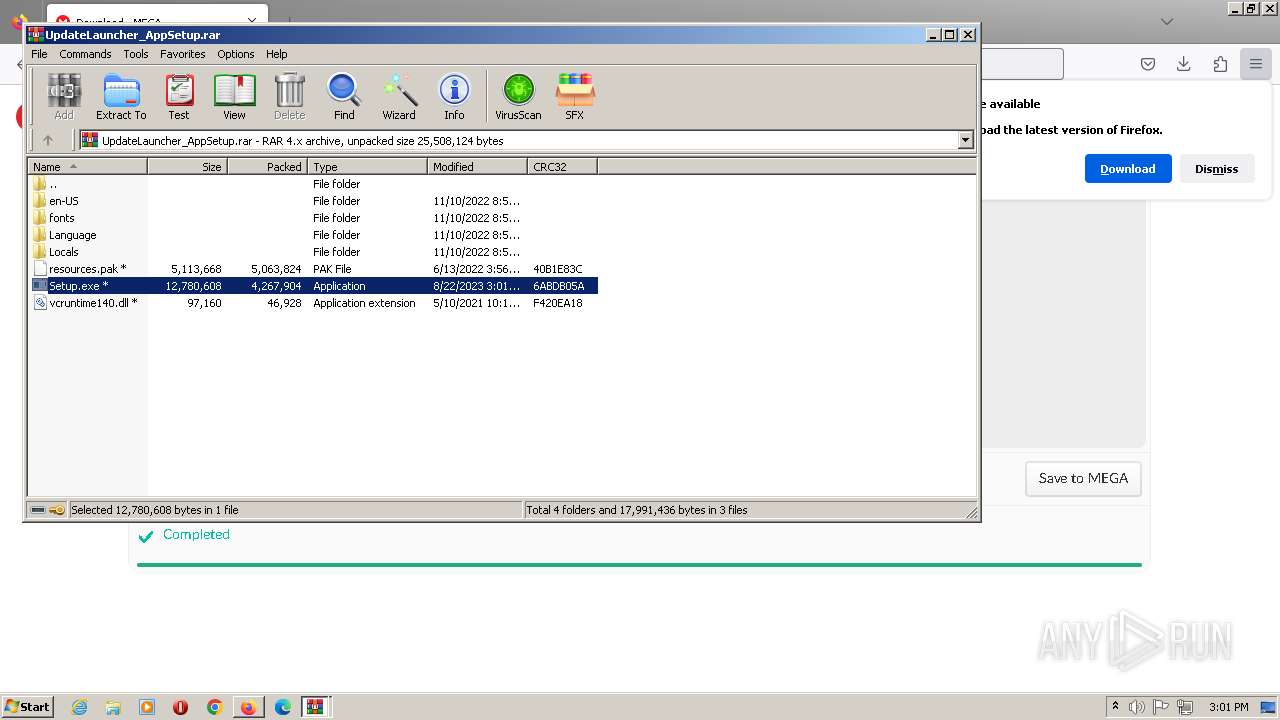Viewport: 1280px width, 720px height.
Task: Click Firefox Download update button
Action: tap(1128, 169)
